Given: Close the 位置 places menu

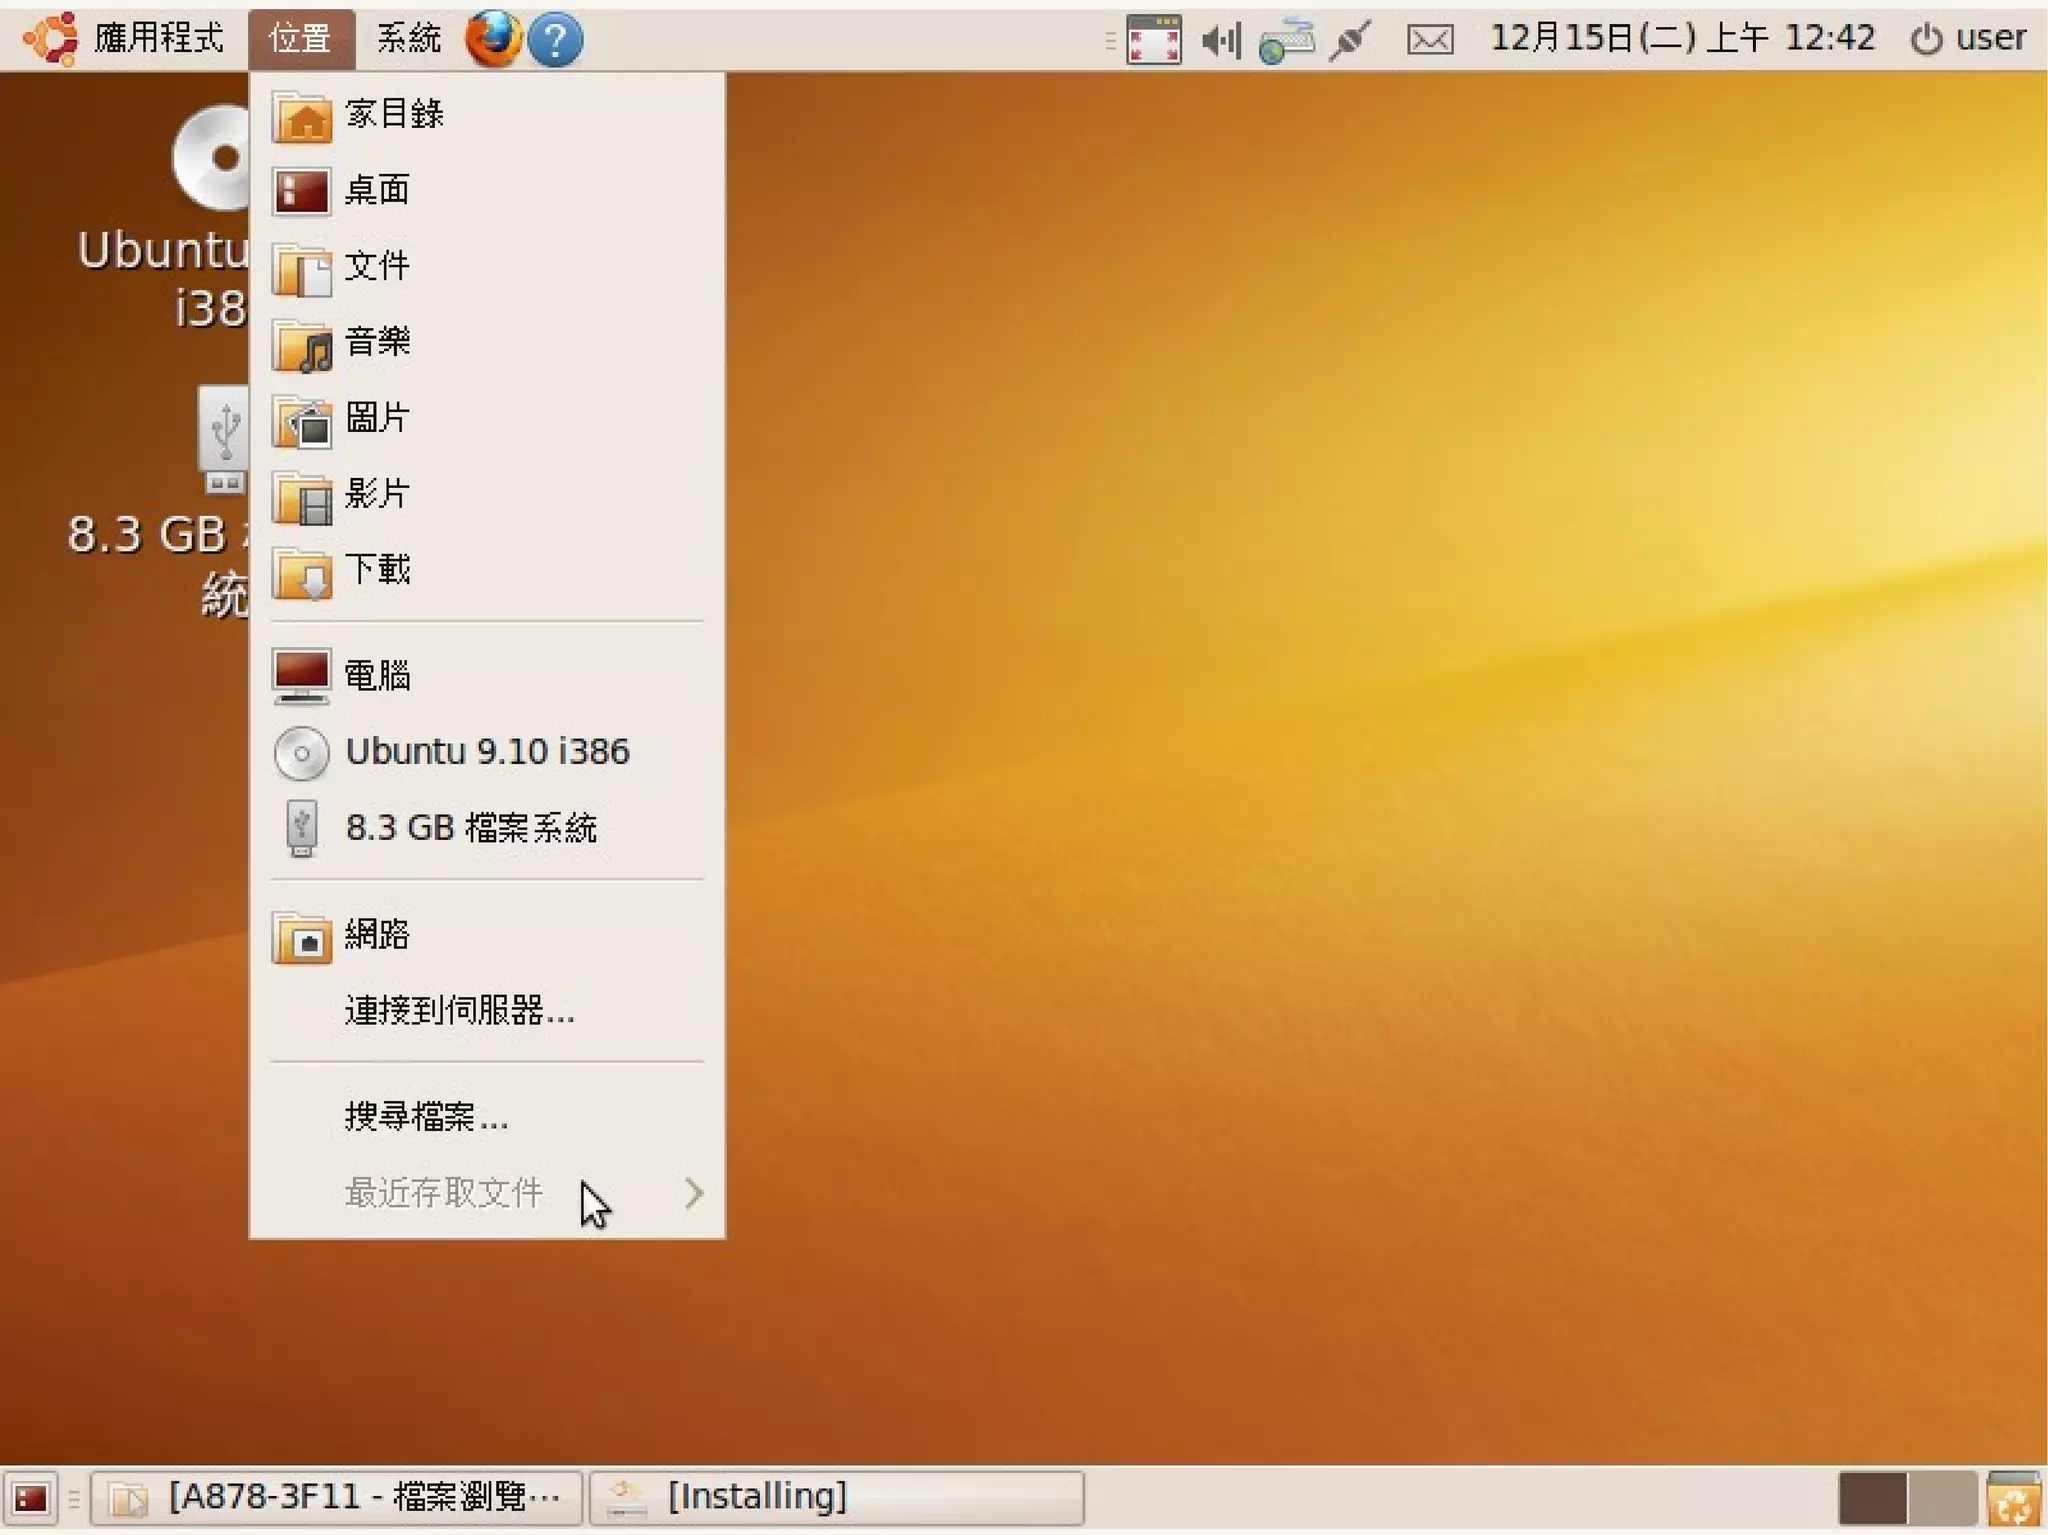Looking at the screenshot, I should 300,39.
